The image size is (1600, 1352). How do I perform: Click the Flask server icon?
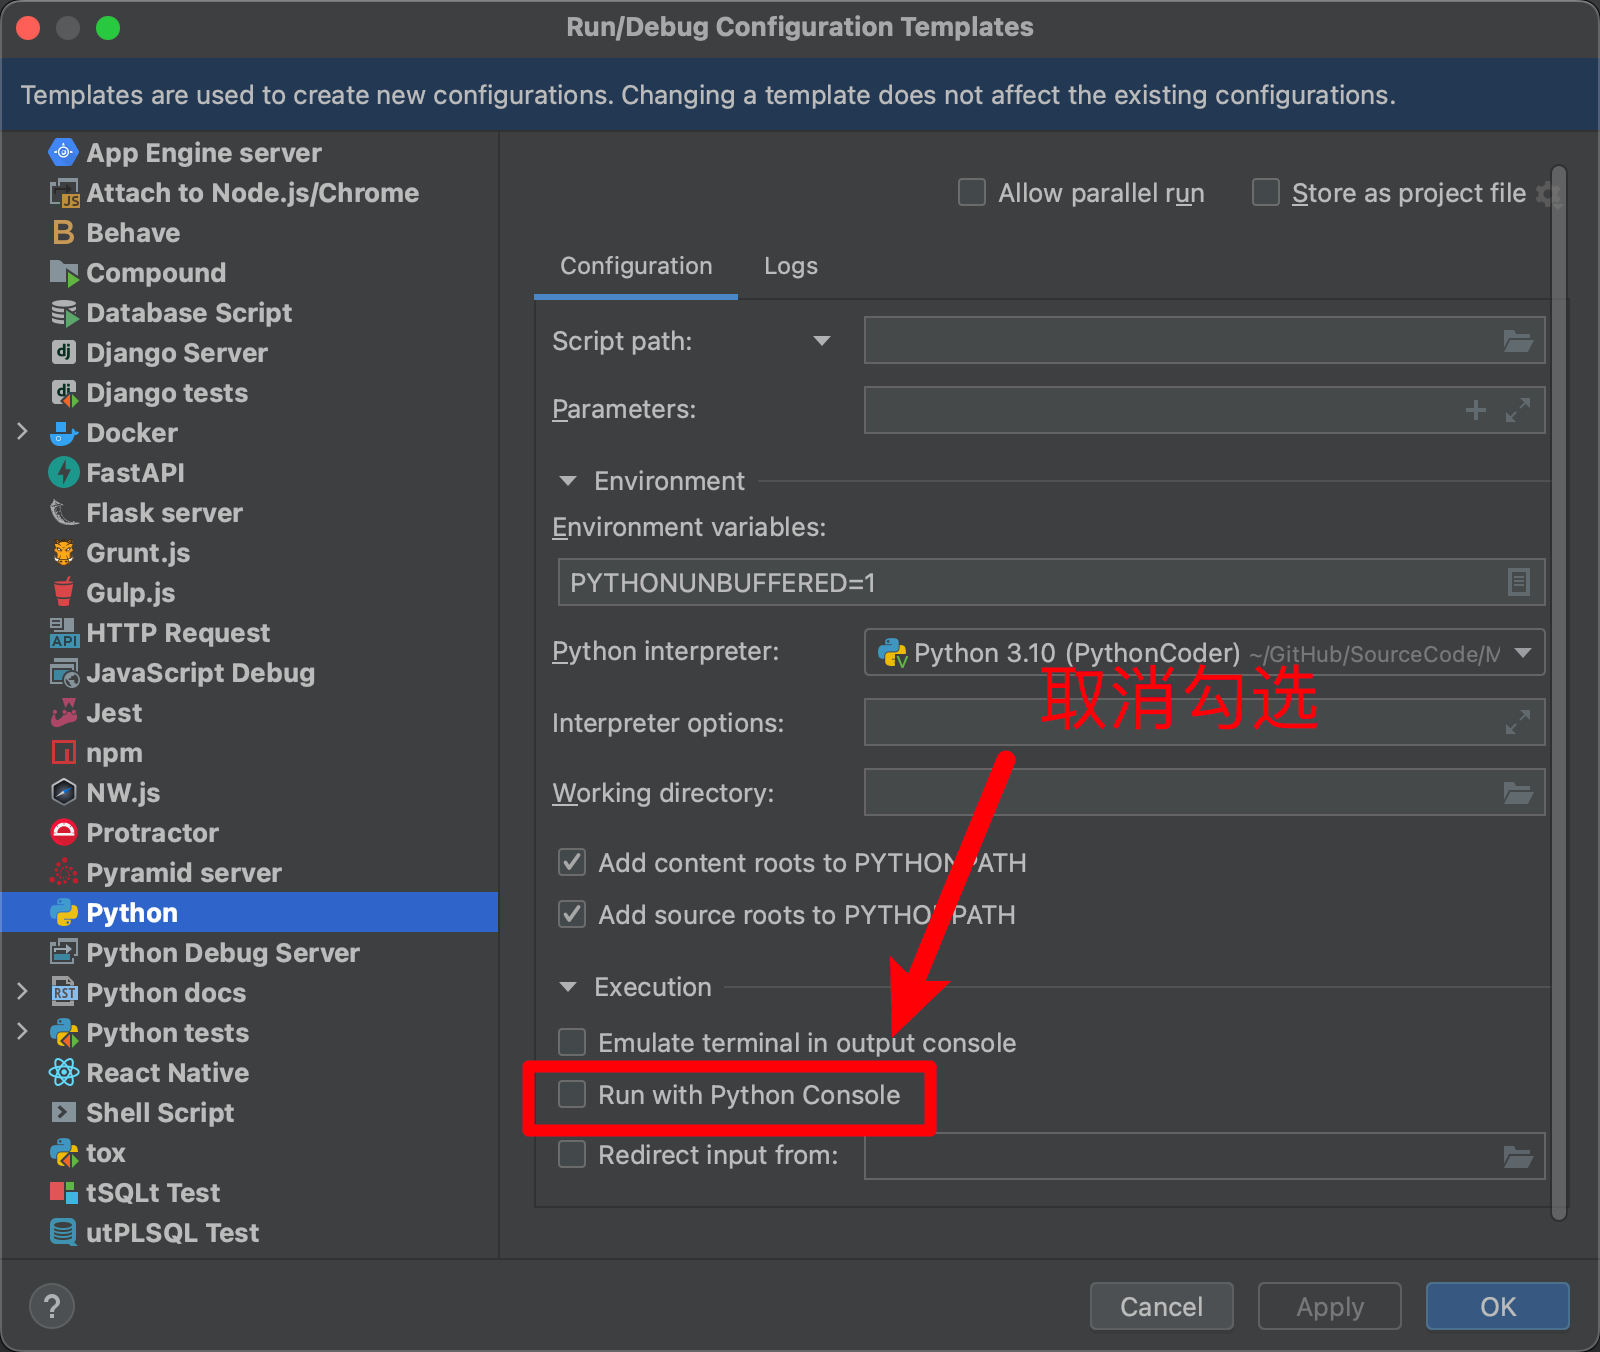(63, 512)
